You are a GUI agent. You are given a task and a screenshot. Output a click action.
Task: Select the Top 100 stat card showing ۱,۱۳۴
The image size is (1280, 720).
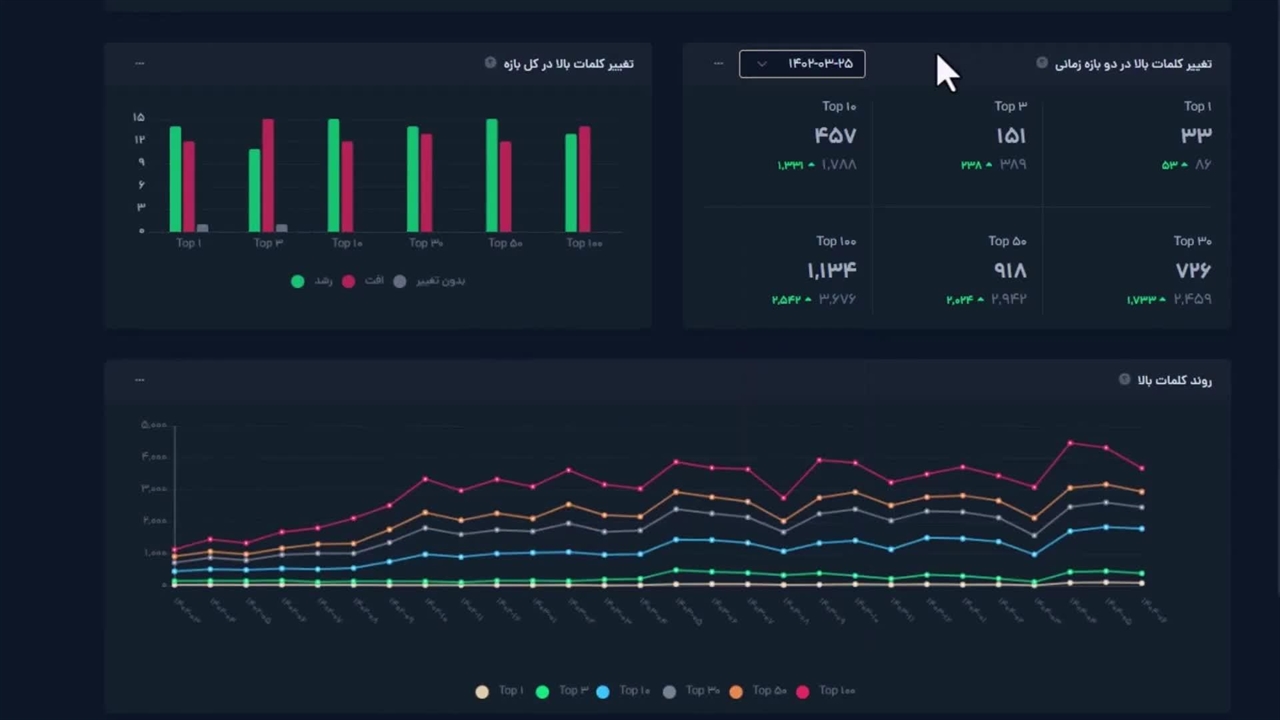tap(832, 270)
